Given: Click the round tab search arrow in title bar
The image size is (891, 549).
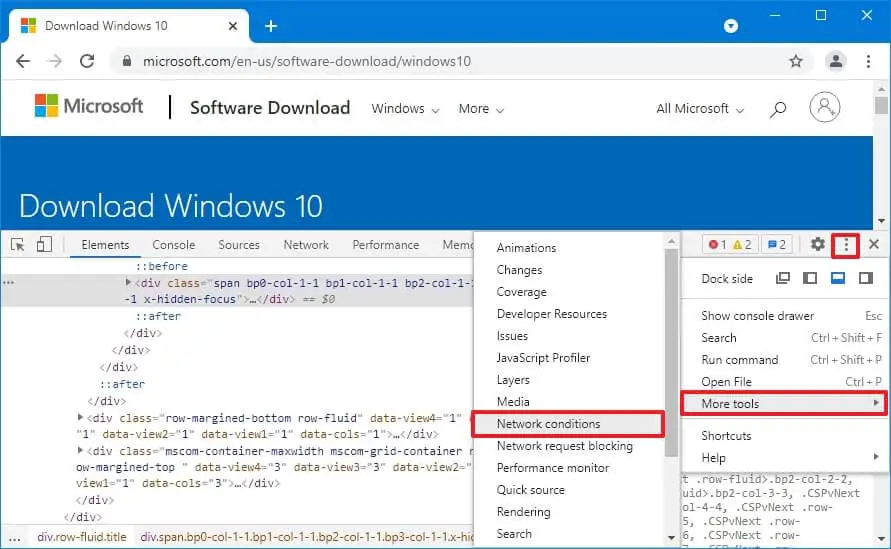Looking at the screenshot, I should tap(731, 26).
